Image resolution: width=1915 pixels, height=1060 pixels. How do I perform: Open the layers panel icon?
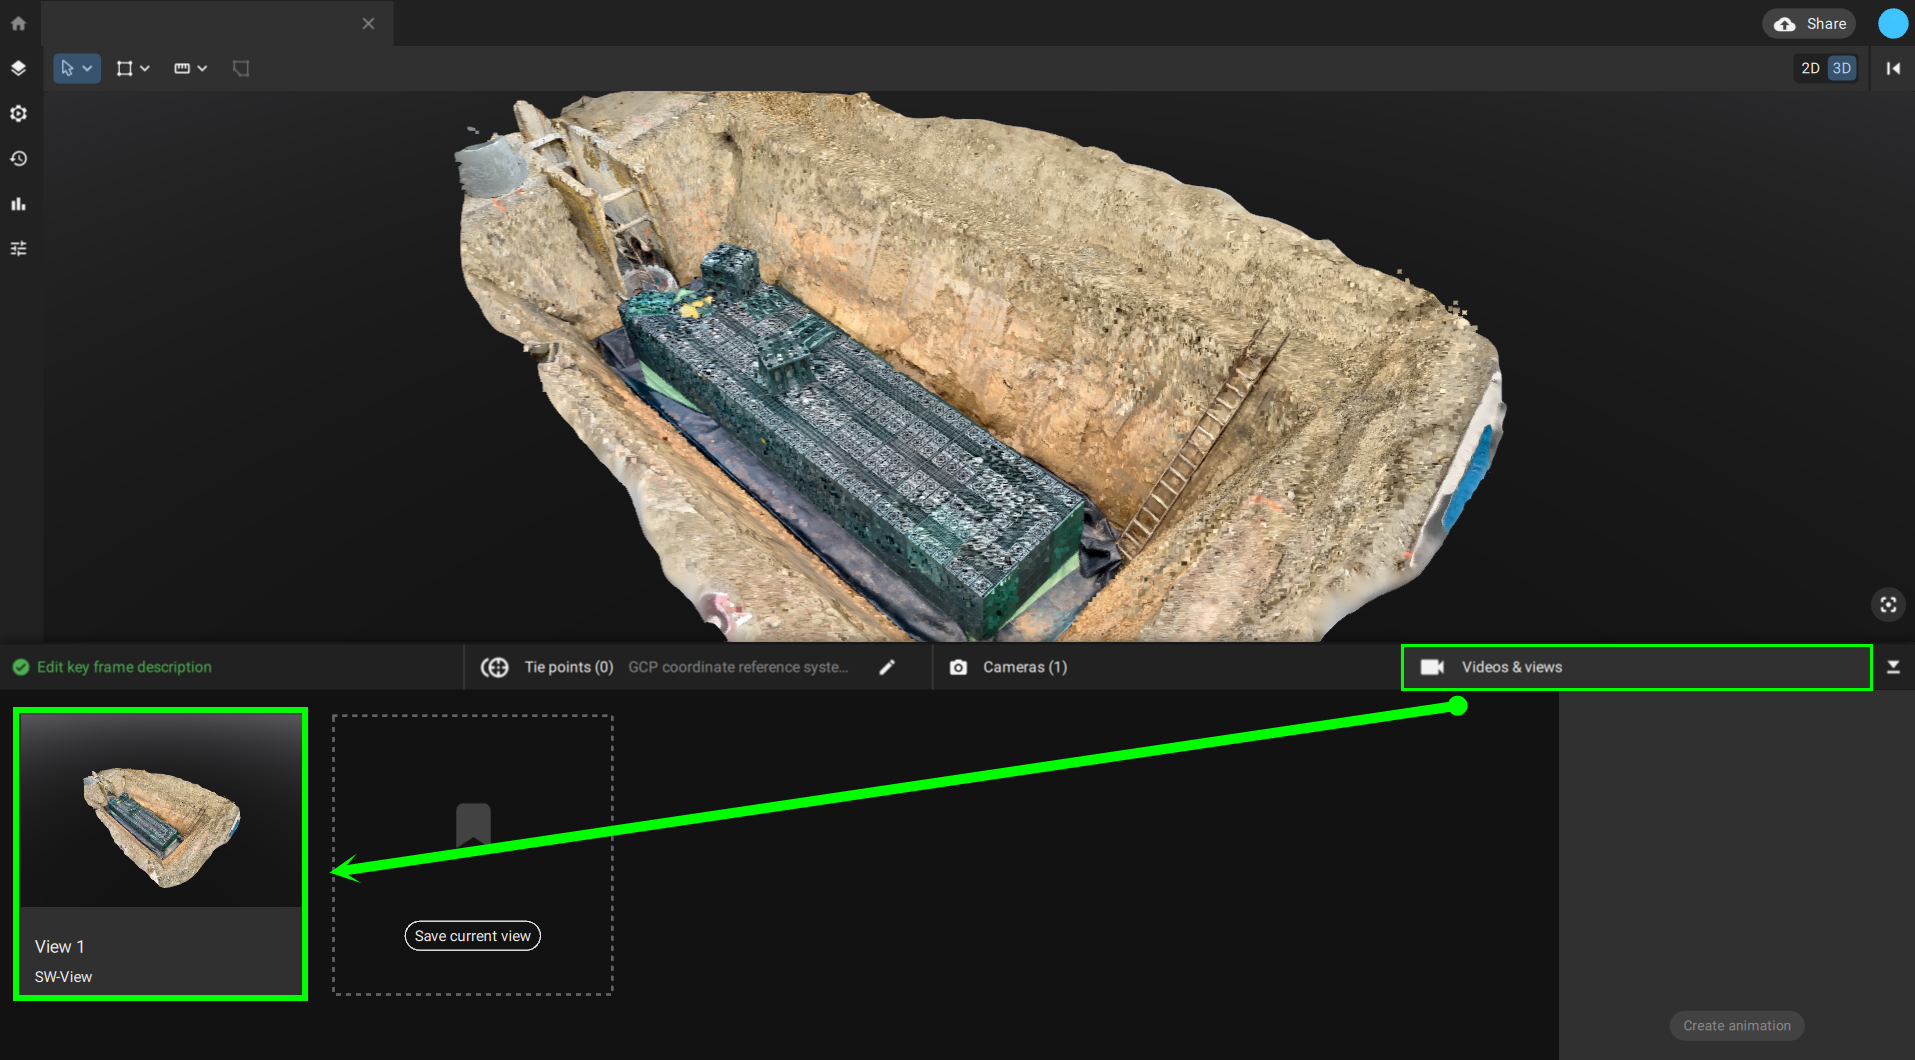point(18,68)
